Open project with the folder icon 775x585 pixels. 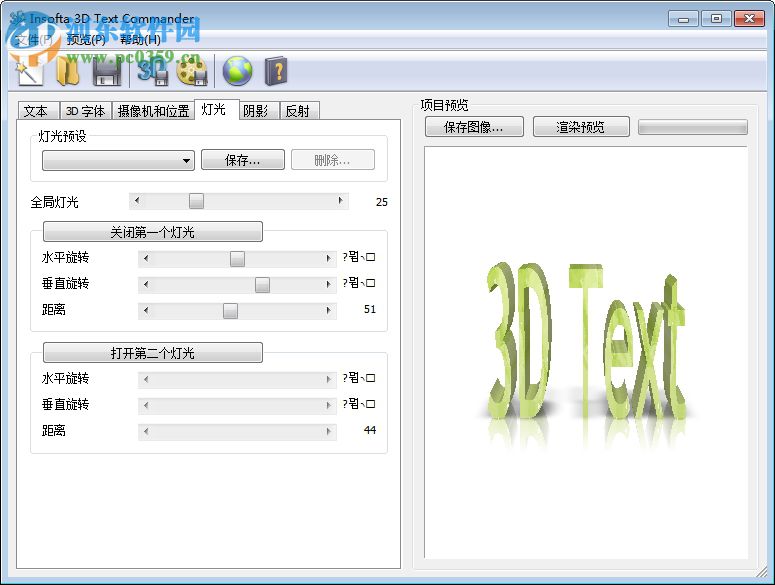click(x=67, y=71)
